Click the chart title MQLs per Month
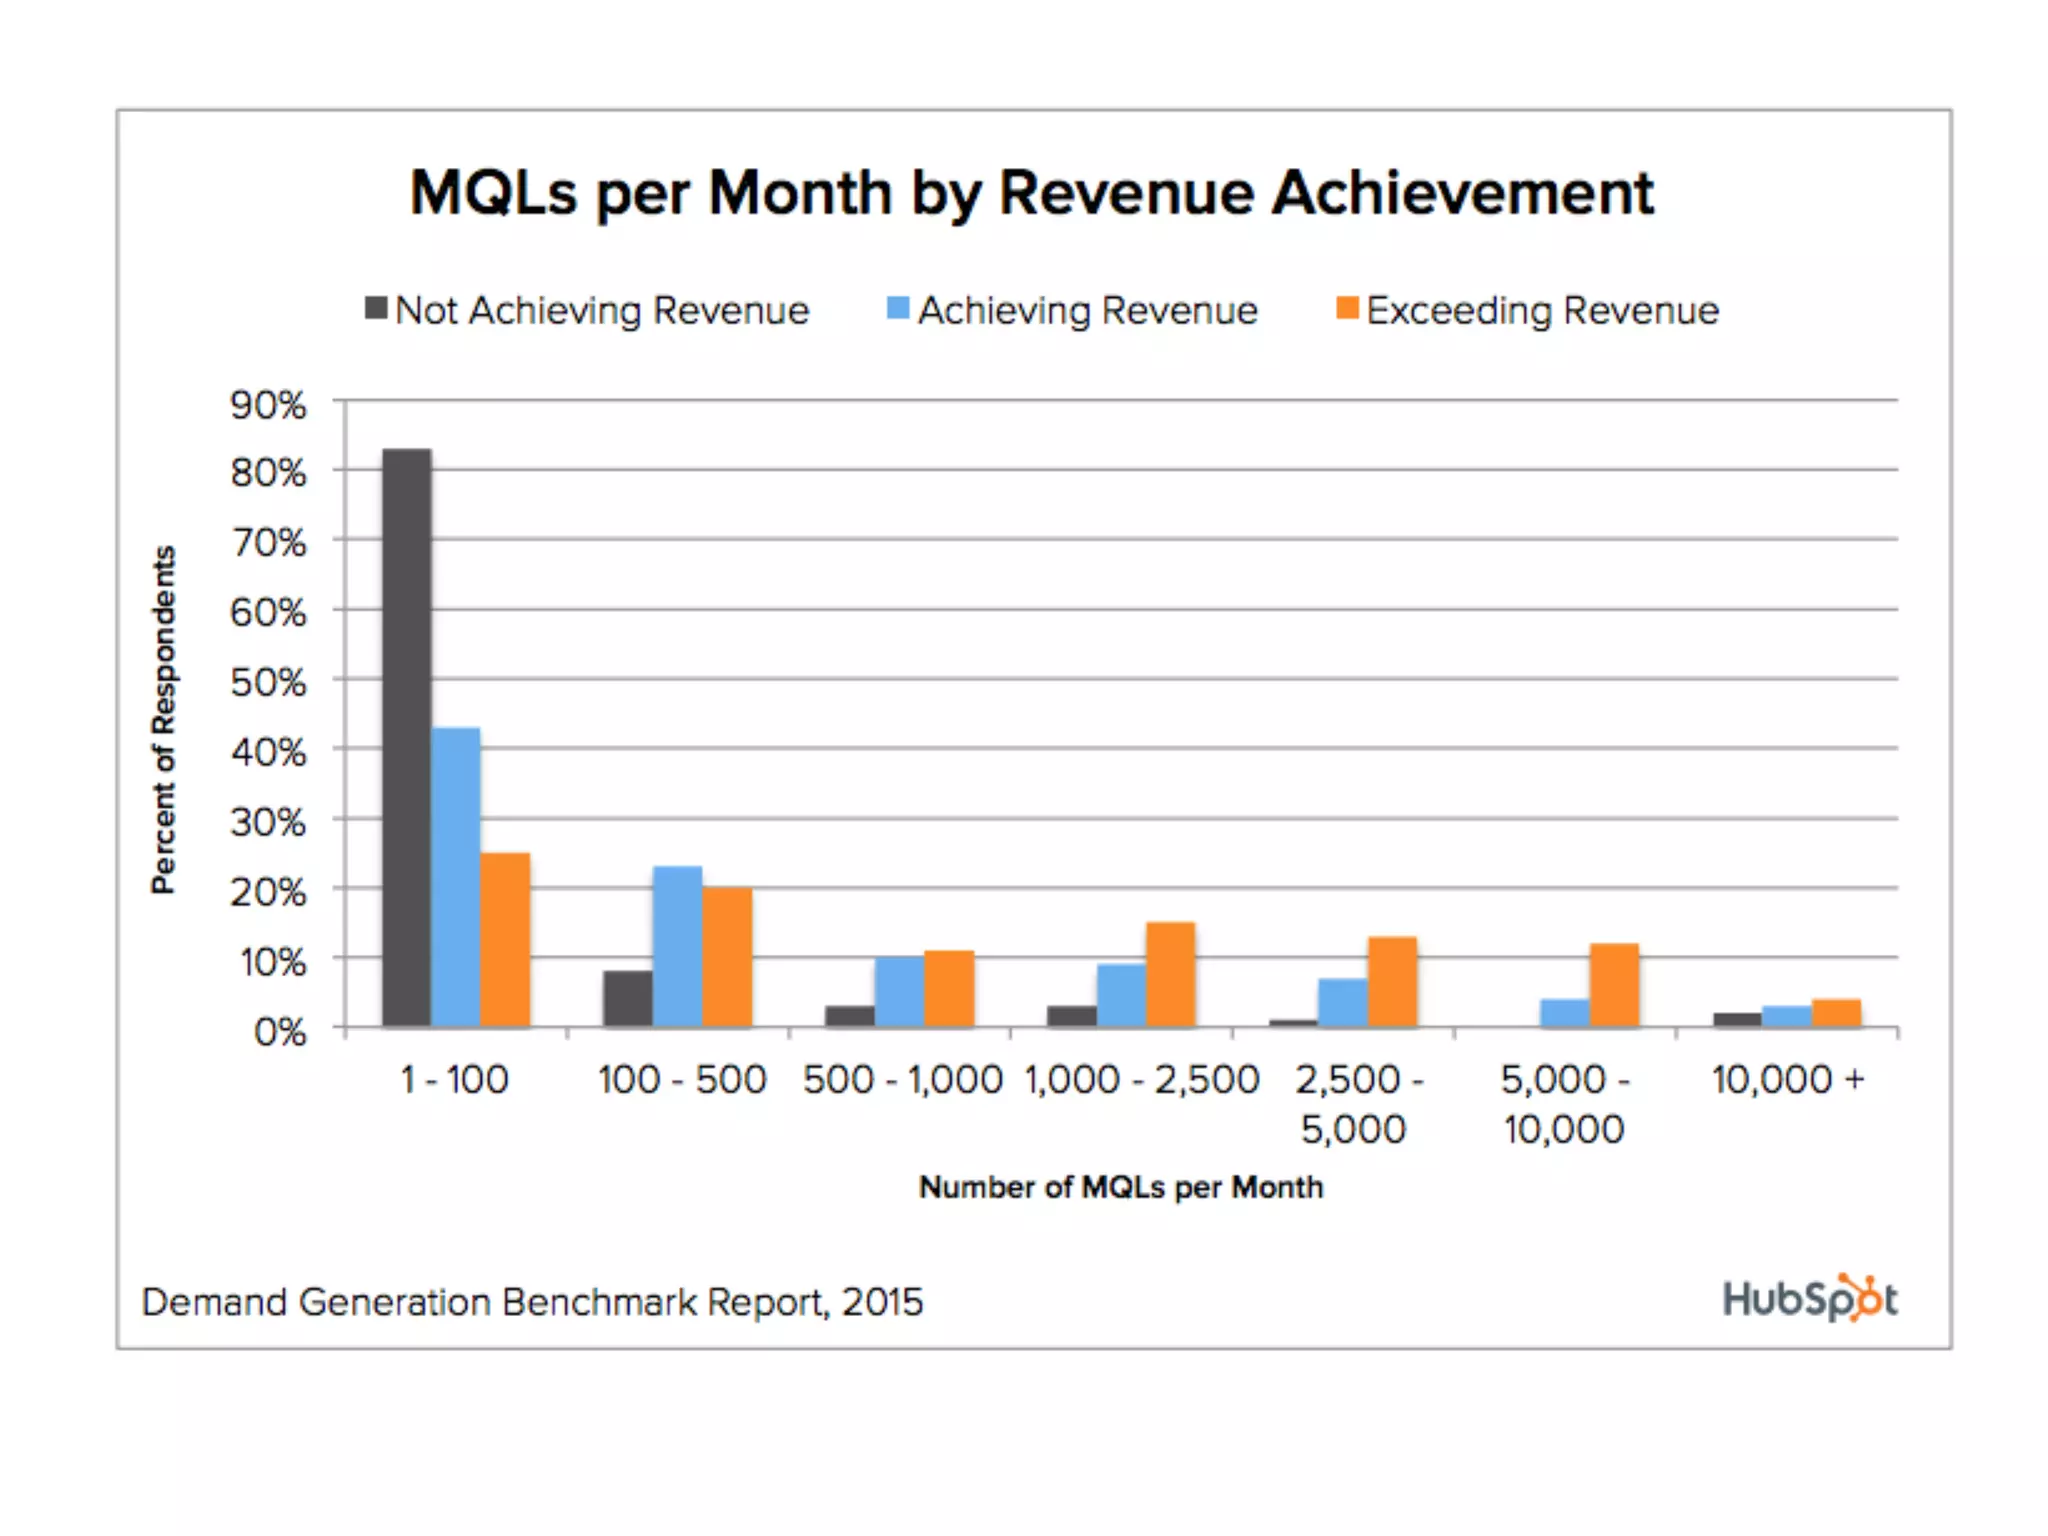Viewport: 2048px width, 1536px height. [x=1031, y=192]
